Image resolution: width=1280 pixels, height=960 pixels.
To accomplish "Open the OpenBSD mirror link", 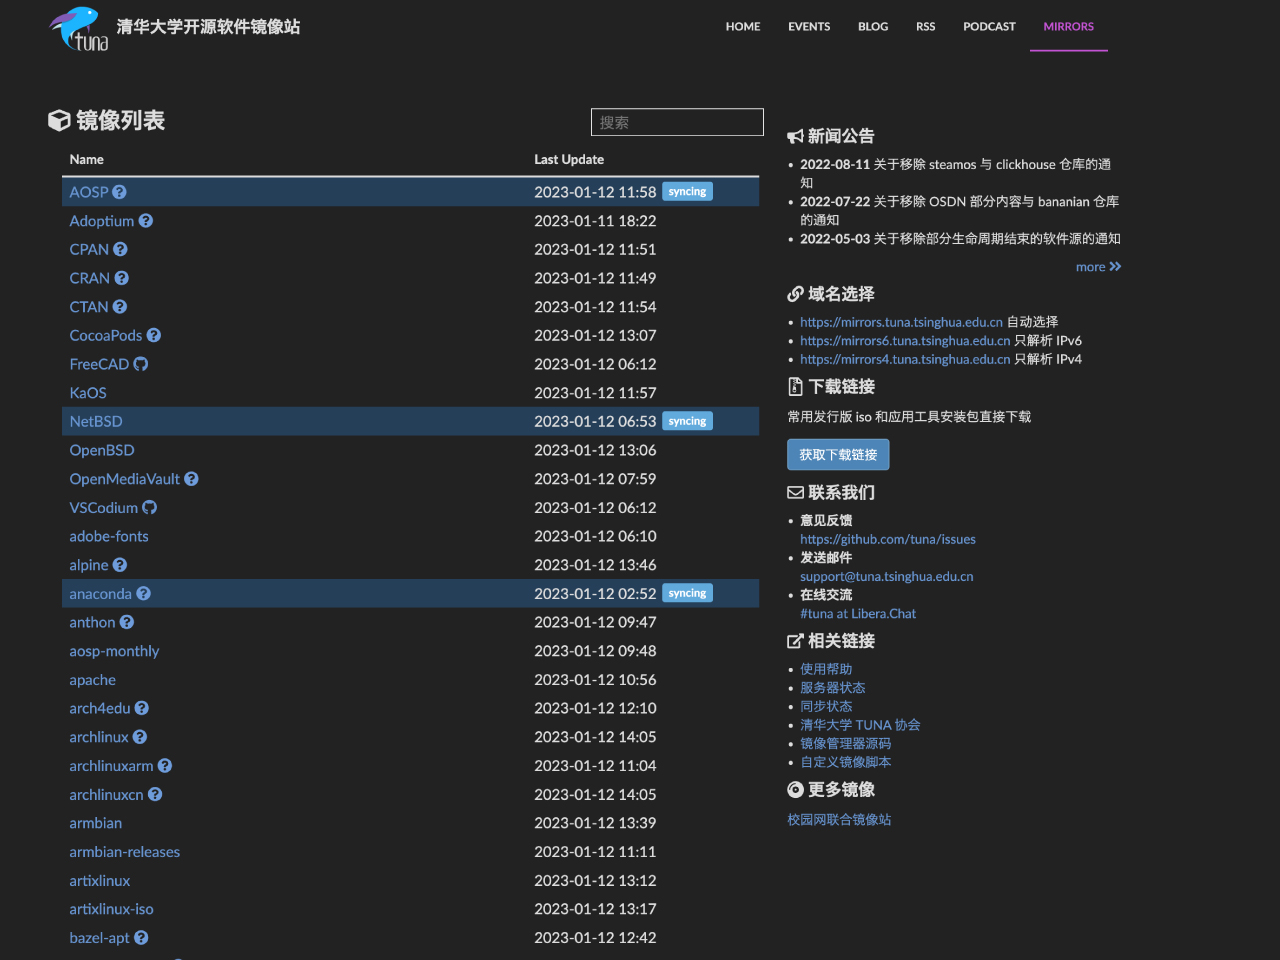I will tap(102, 450).
